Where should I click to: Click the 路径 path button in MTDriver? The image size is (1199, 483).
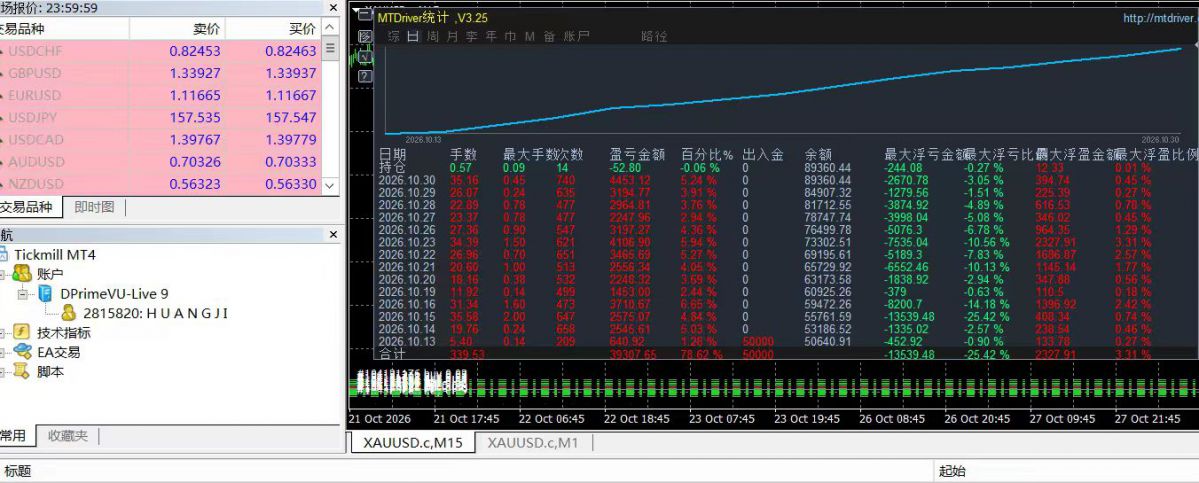[654, 36]
